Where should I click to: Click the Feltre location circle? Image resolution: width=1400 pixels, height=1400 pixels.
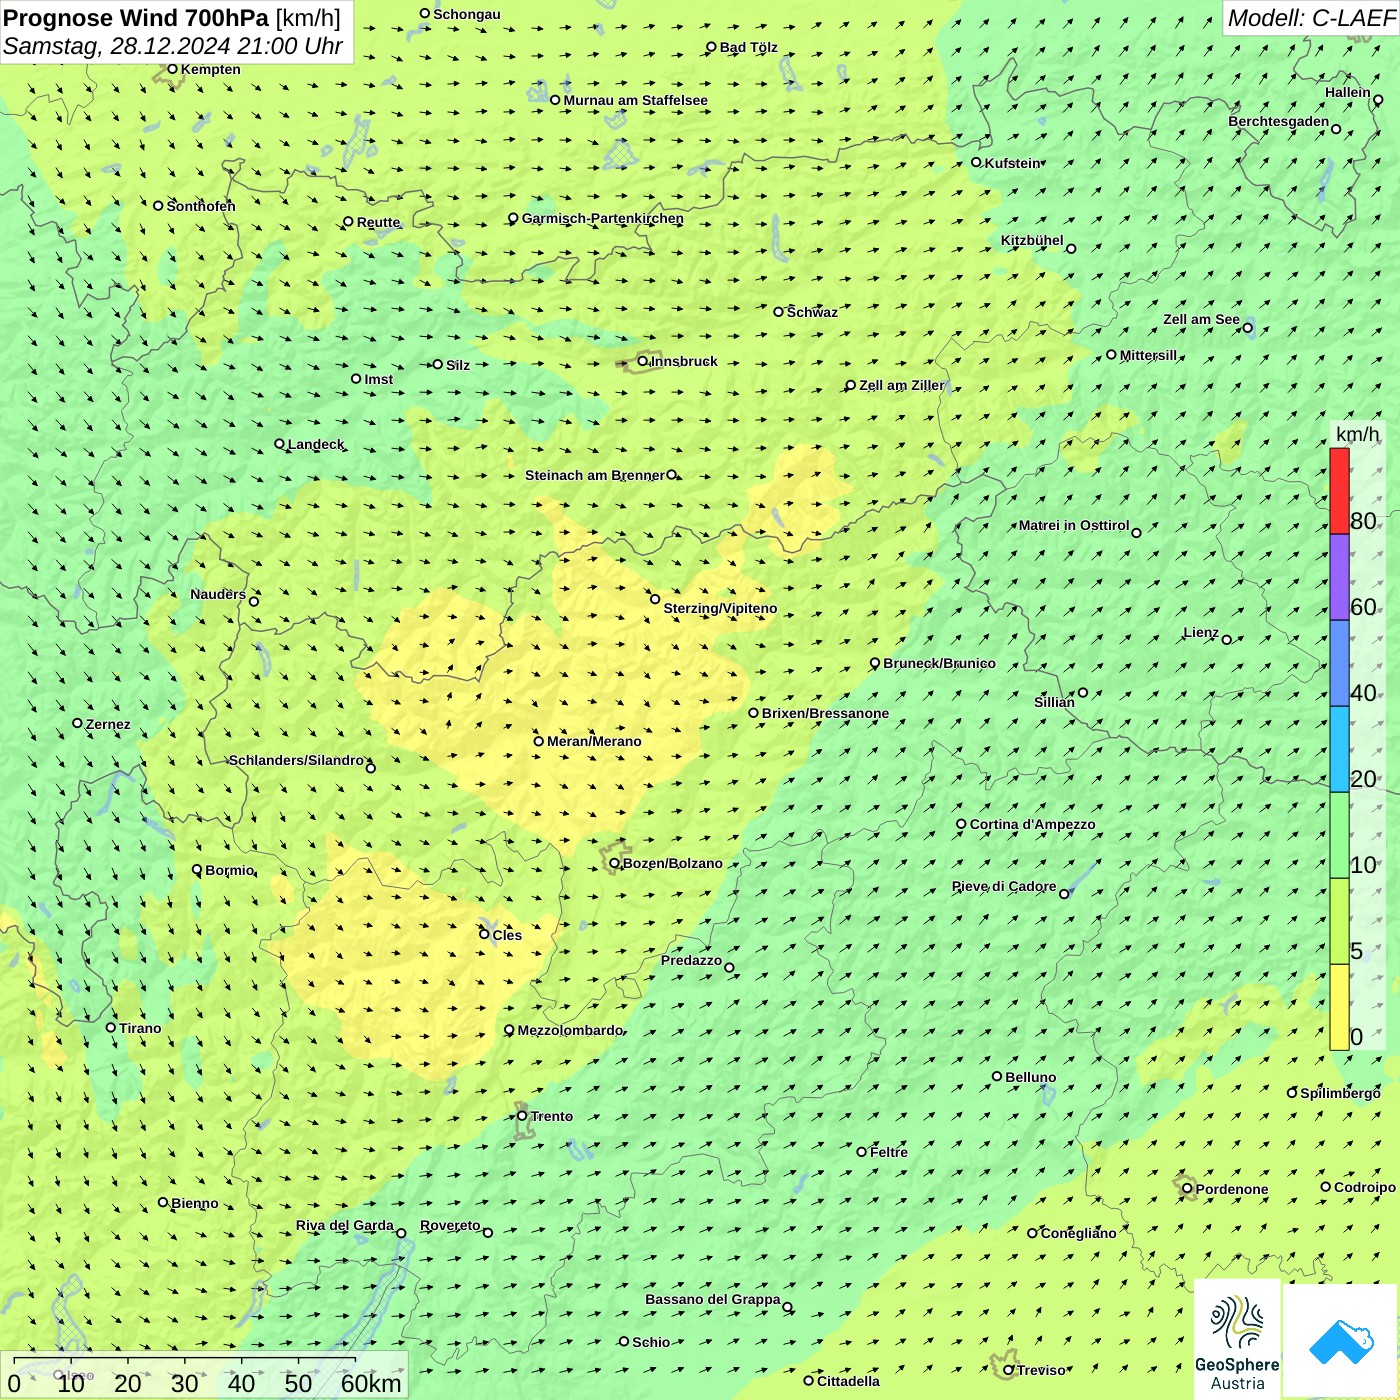[x=861, y=1151]
